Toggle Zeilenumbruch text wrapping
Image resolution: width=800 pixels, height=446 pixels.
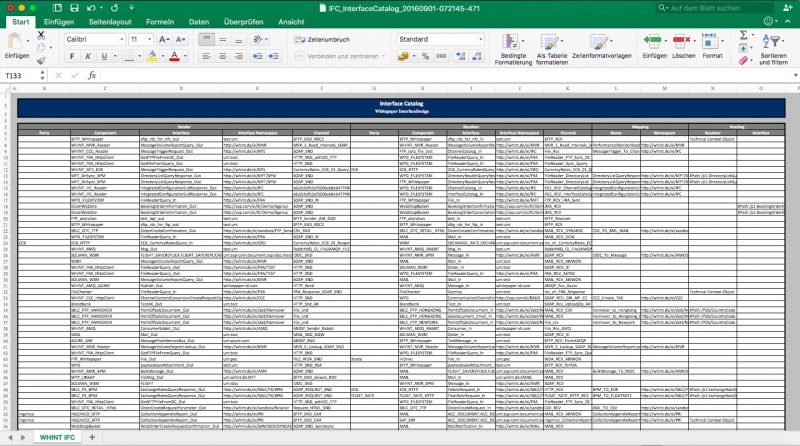click(322, 39)
